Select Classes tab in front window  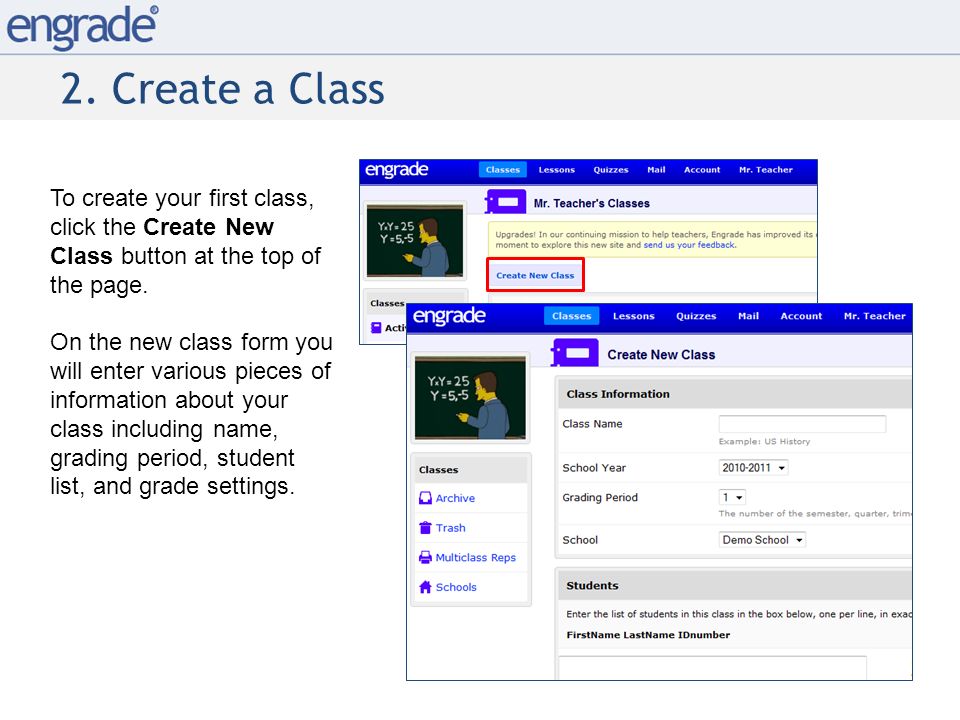click(x=571, y=316)
